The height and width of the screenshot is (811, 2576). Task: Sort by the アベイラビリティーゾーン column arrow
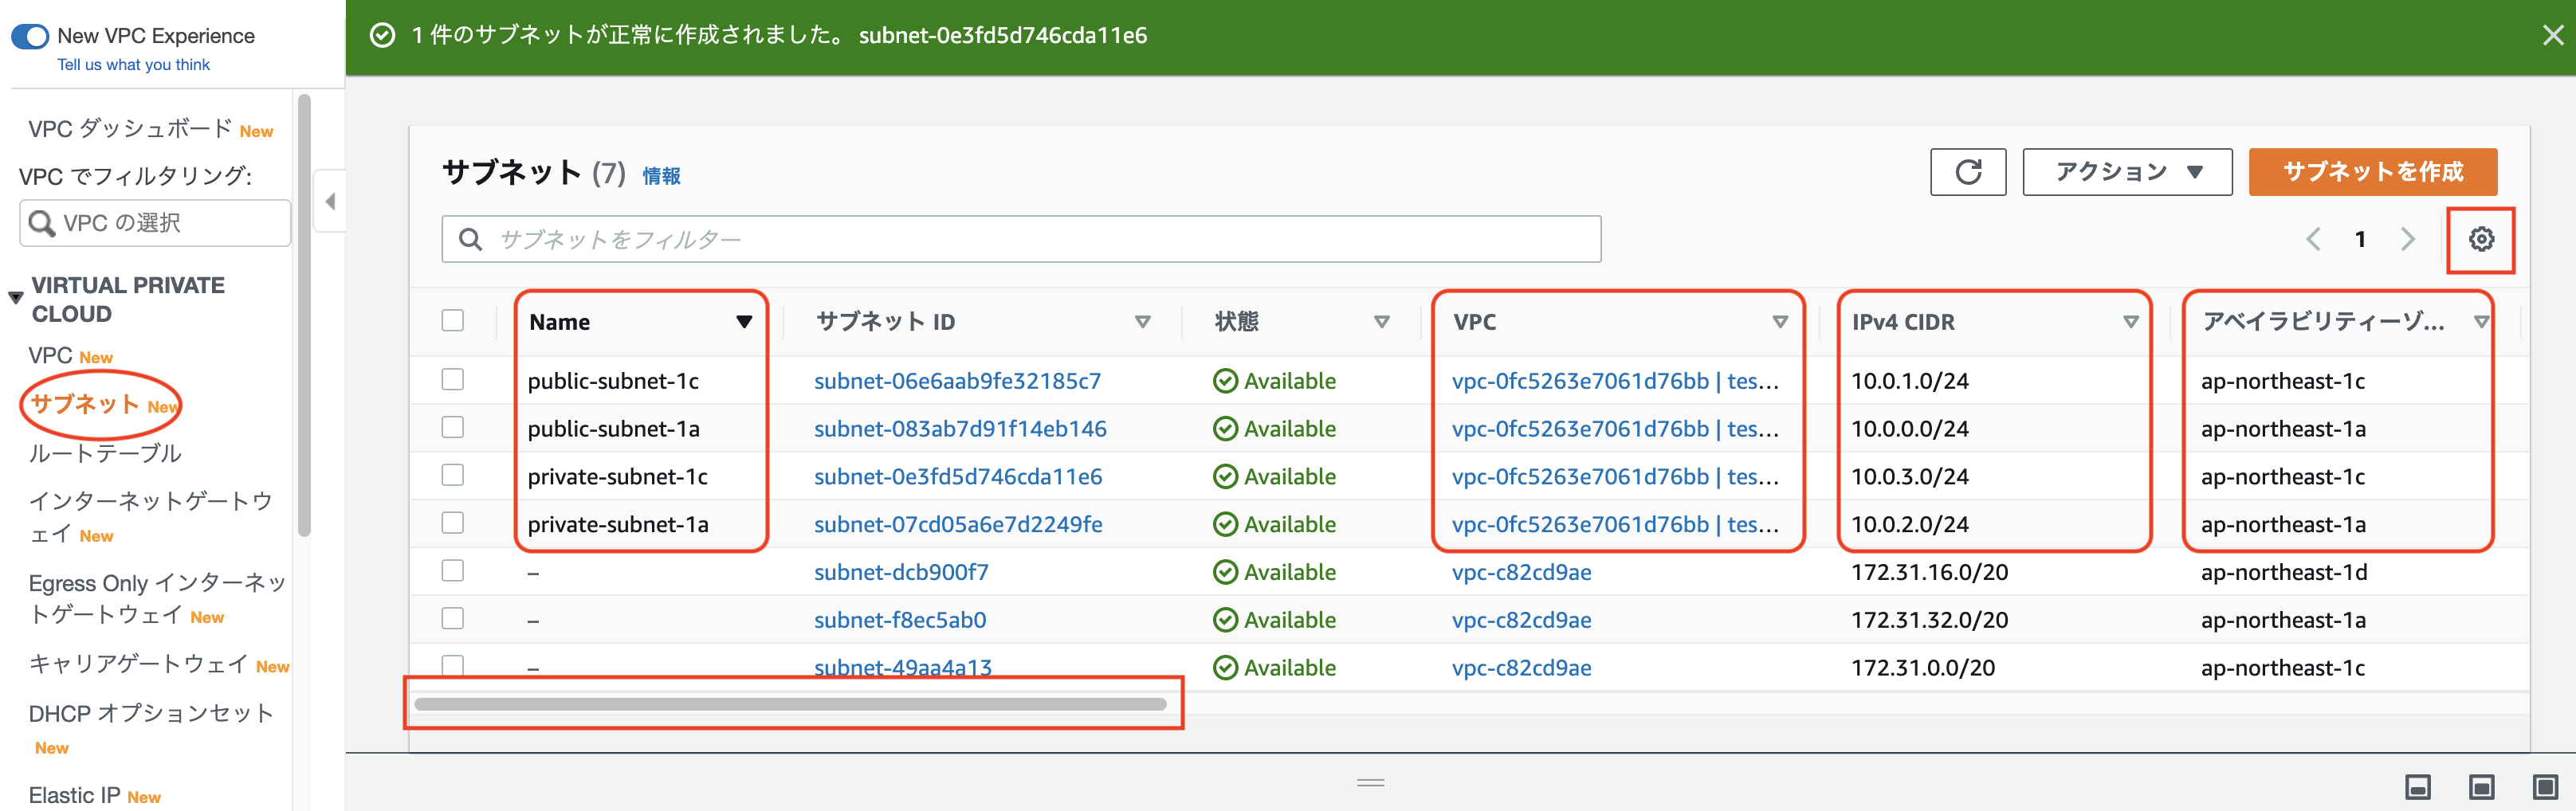click(2481, 322)
